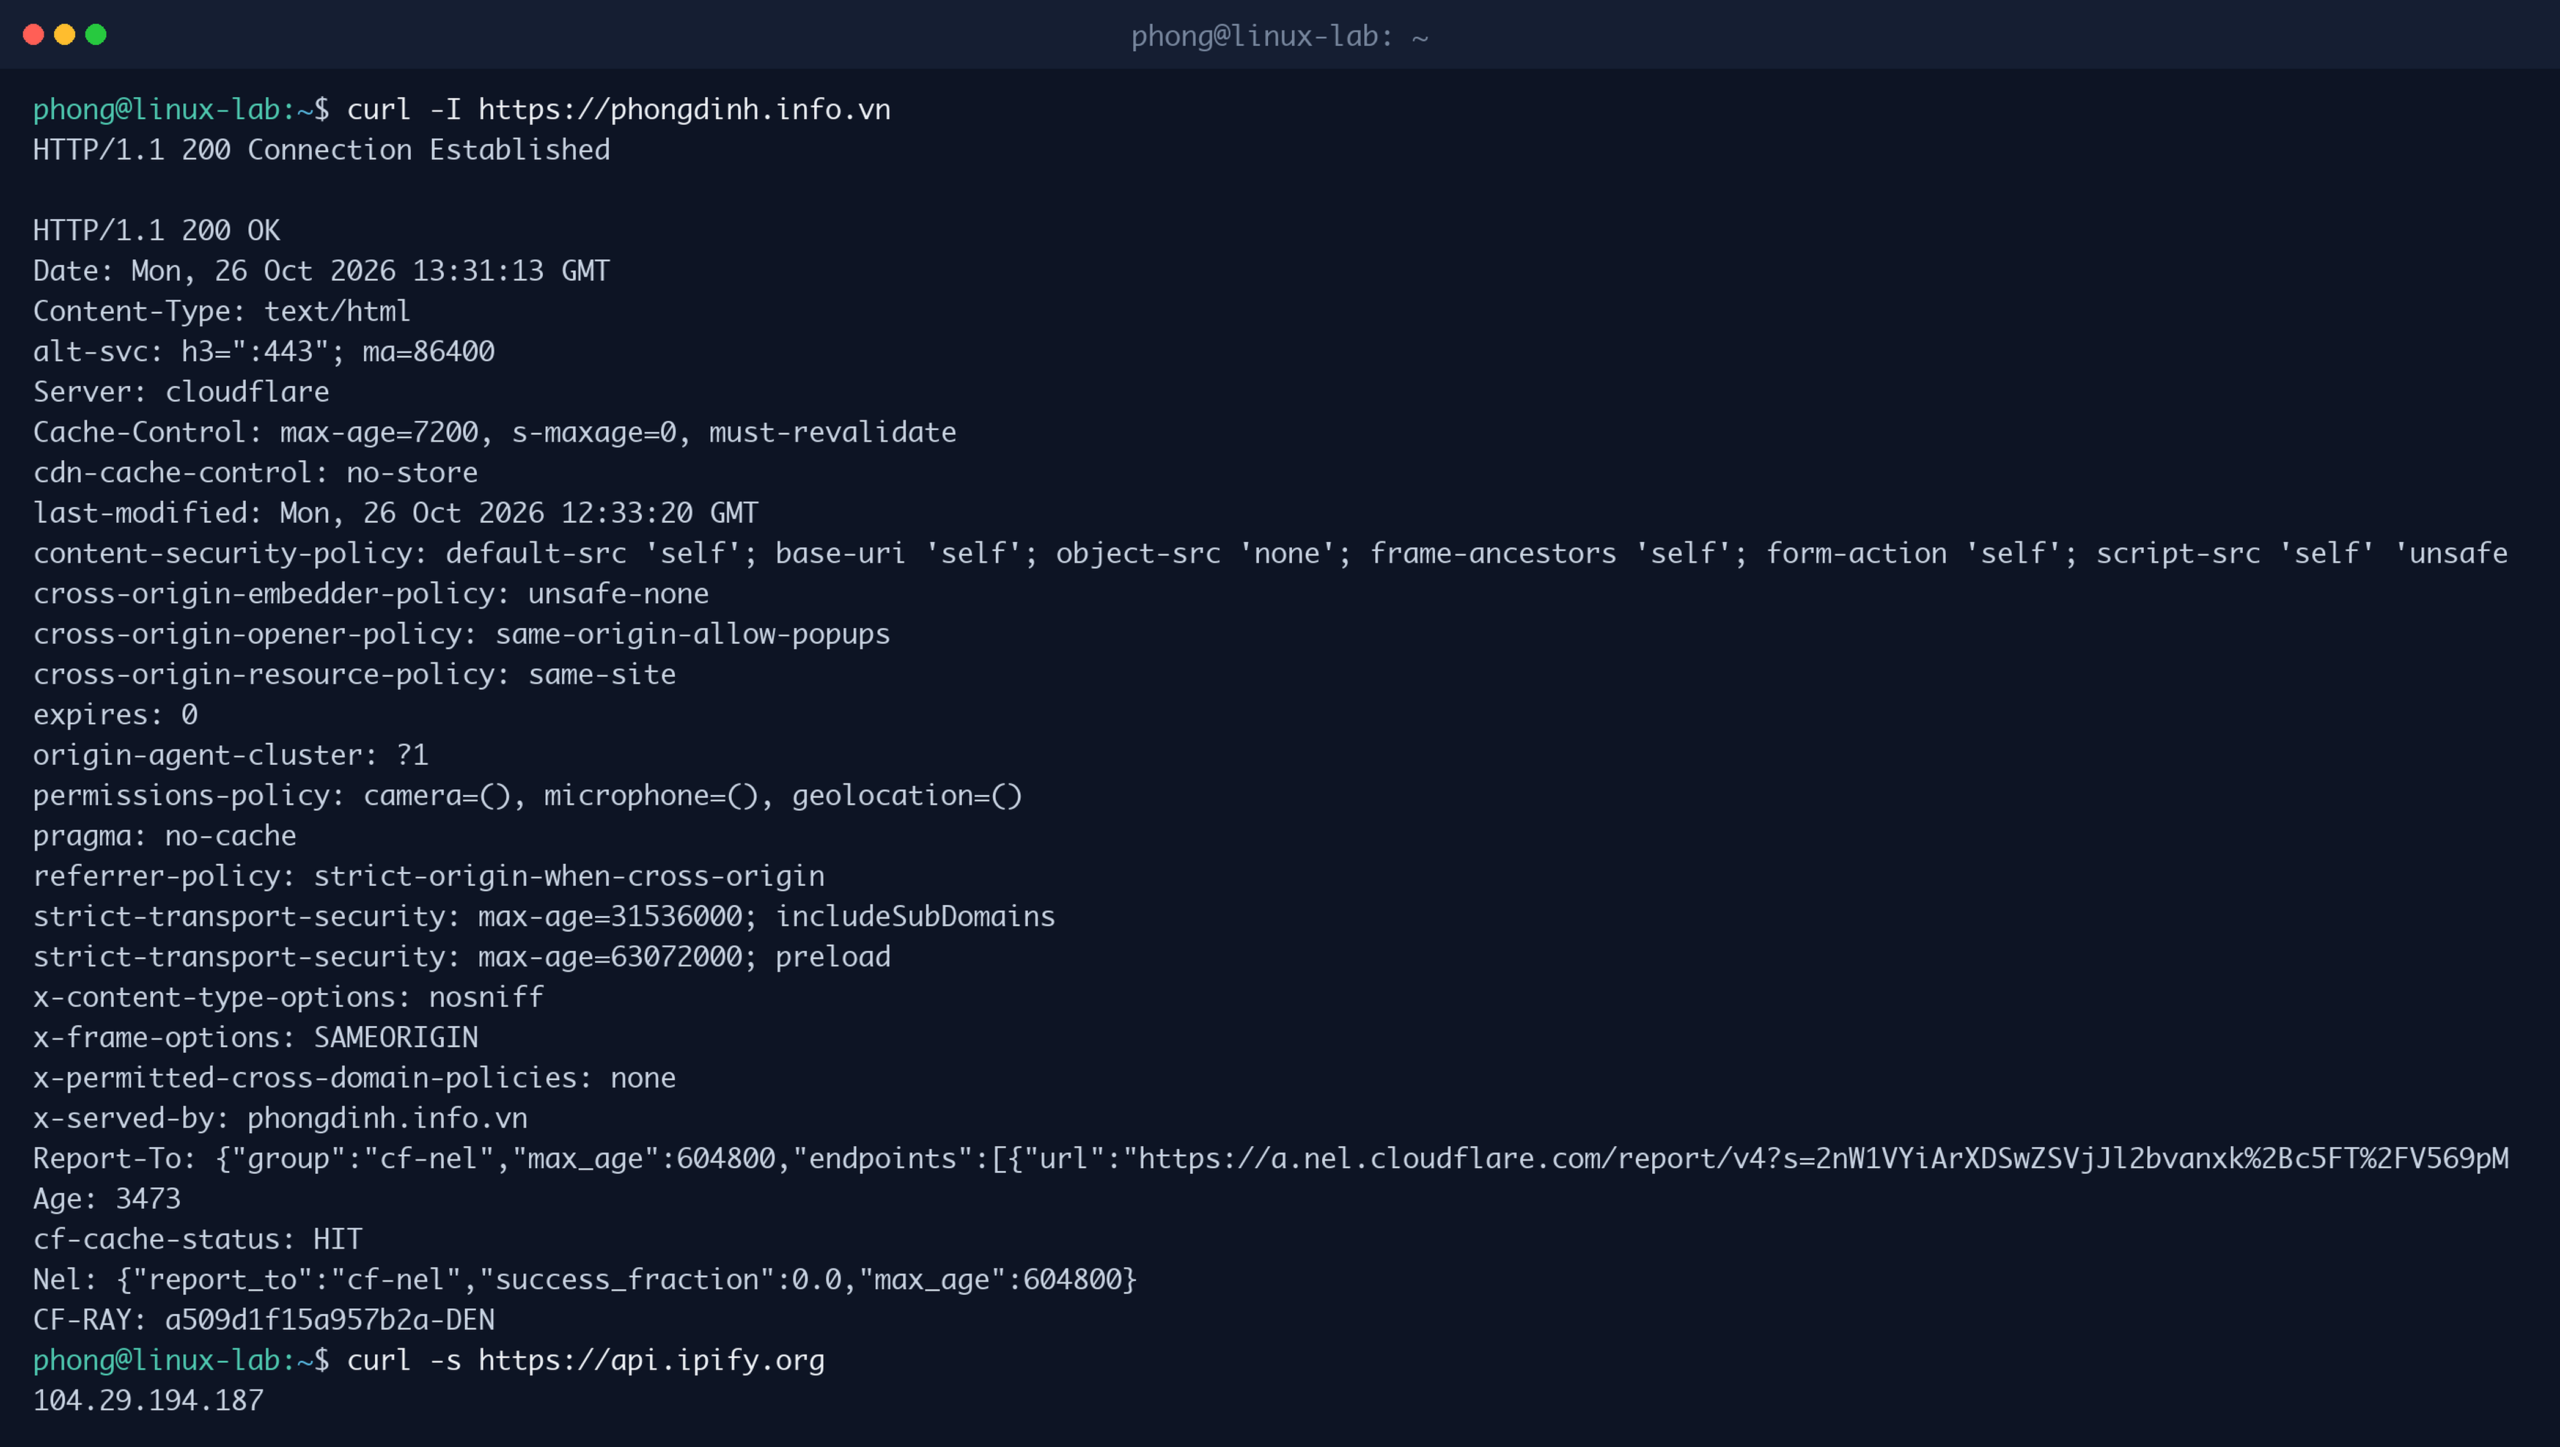
Task: Click the first green prompt 'phong@linux-lab:~'
Action: point(173,110)
